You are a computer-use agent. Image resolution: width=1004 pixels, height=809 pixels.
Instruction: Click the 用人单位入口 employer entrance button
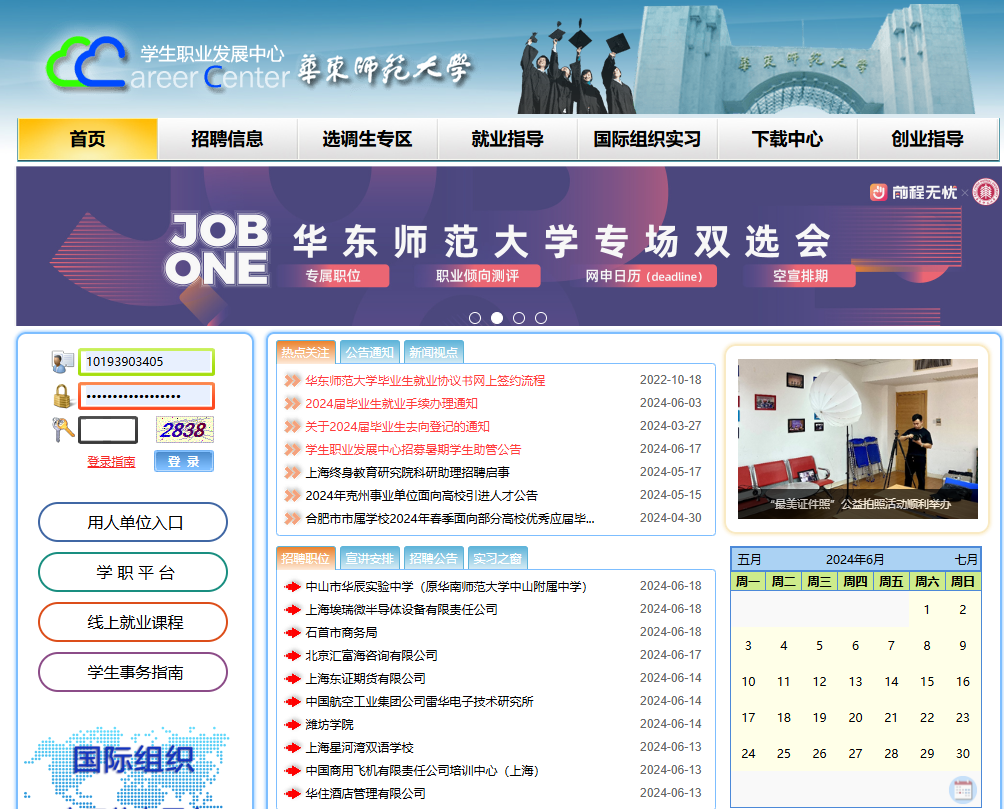133,522
